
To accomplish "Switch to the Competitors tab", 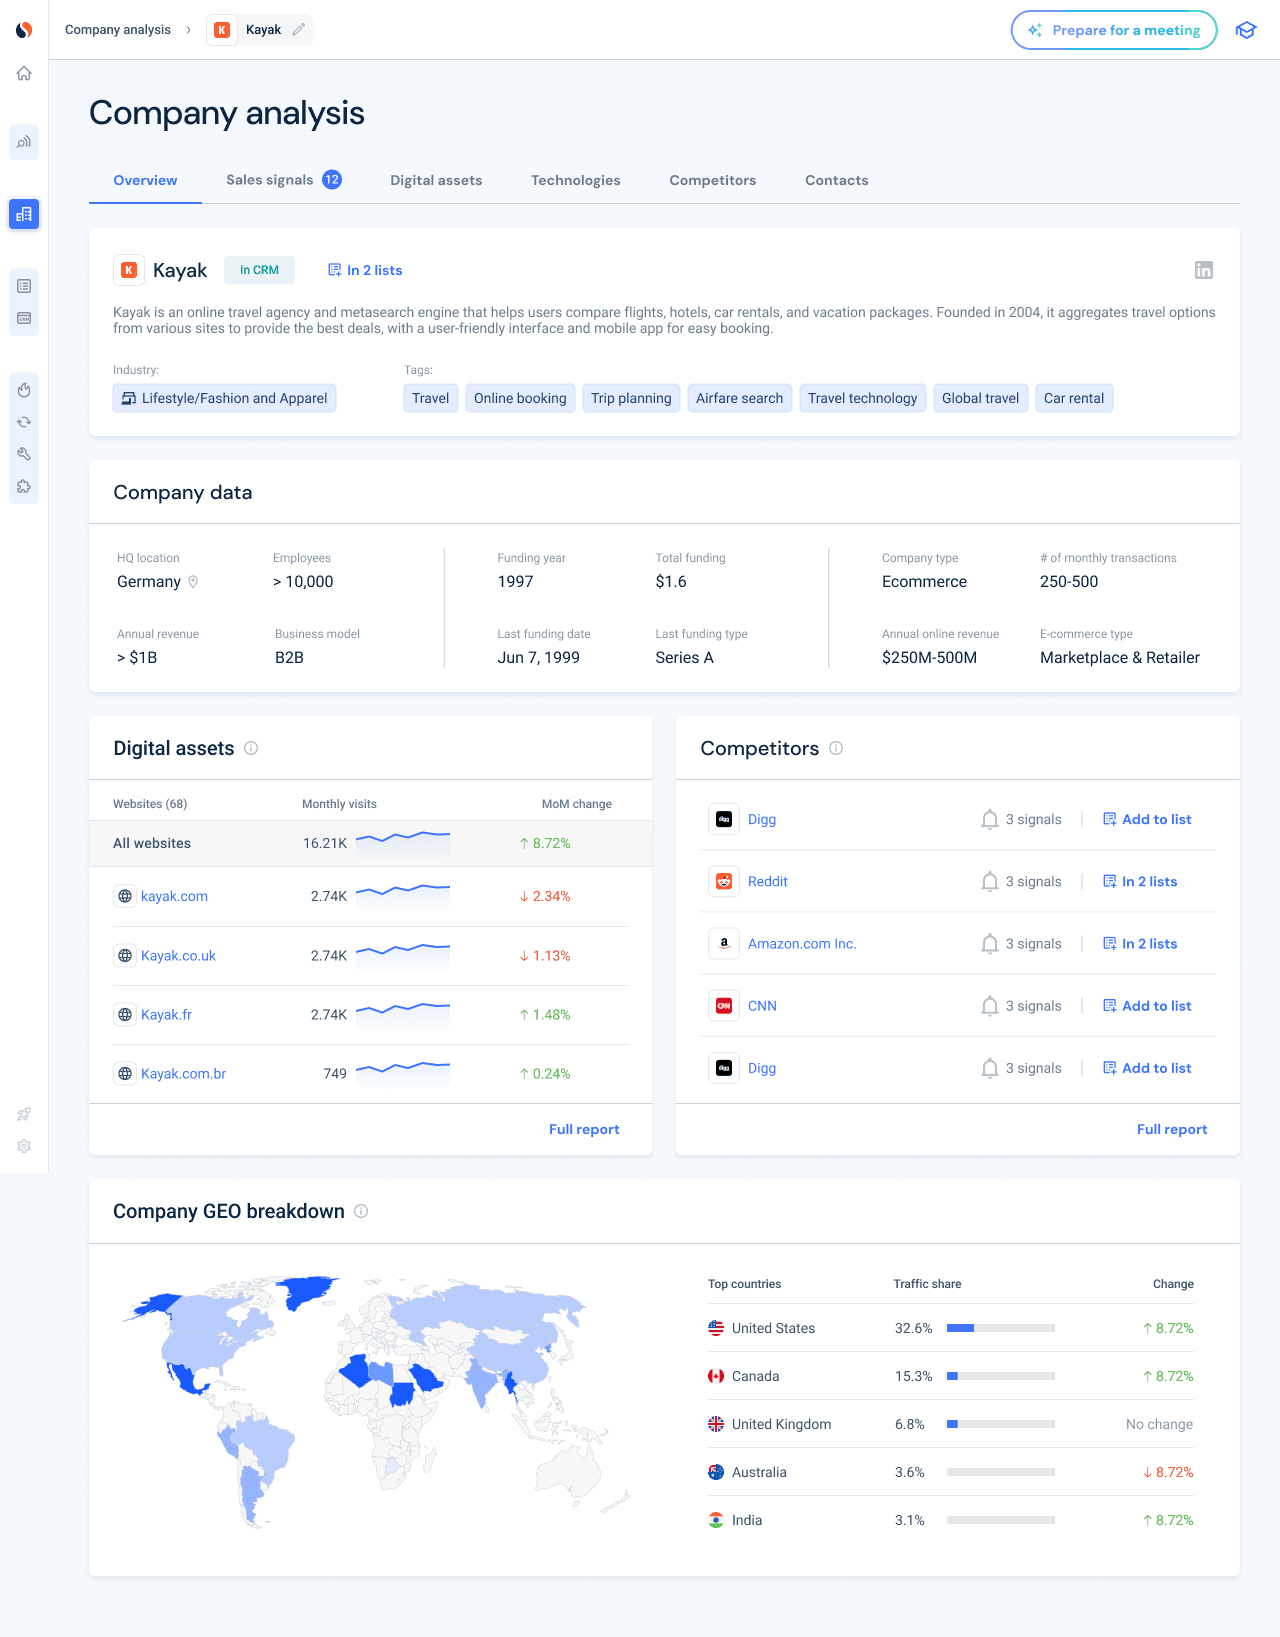I will click(713, 180).
